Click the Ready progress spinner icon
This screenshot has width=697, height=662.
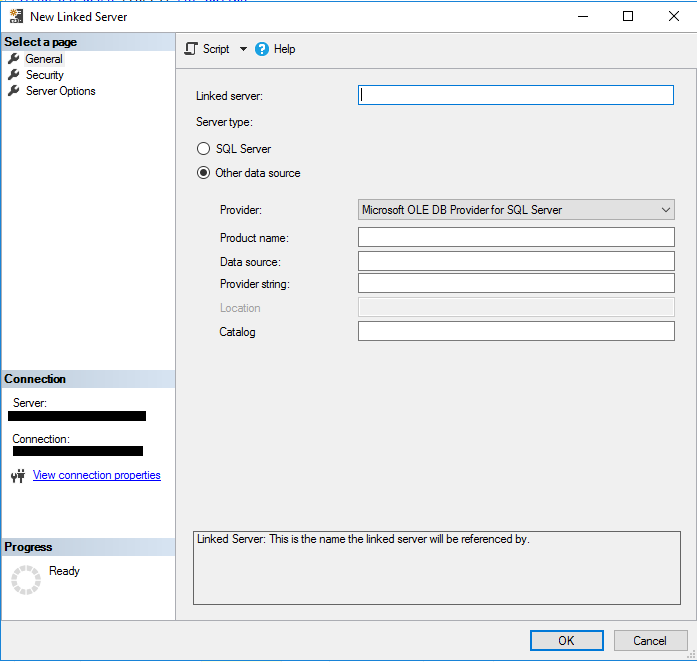26,580
